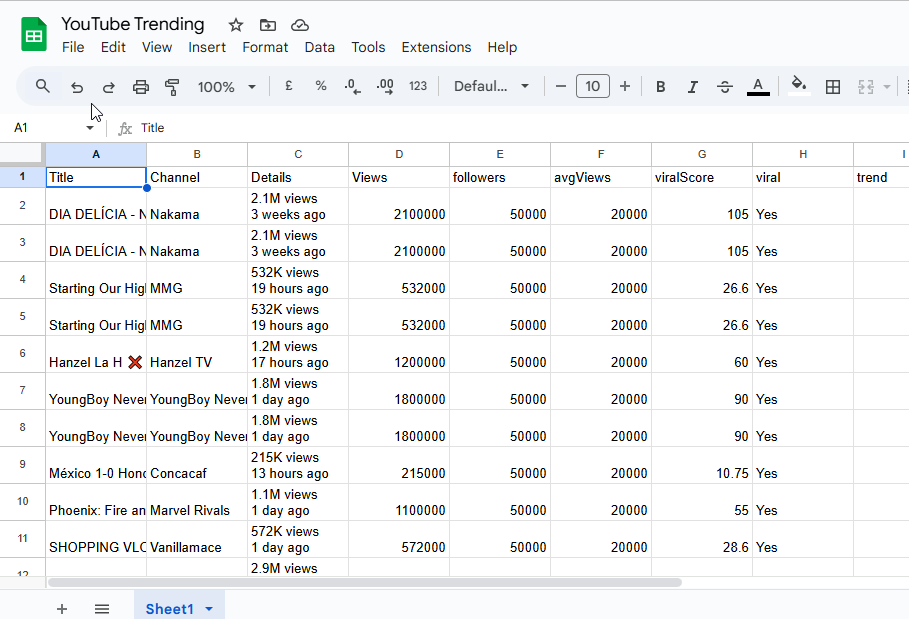The width and height of the screenshot is (909, 619).
Task: Increase decimal places
Action: coord(385,87)
